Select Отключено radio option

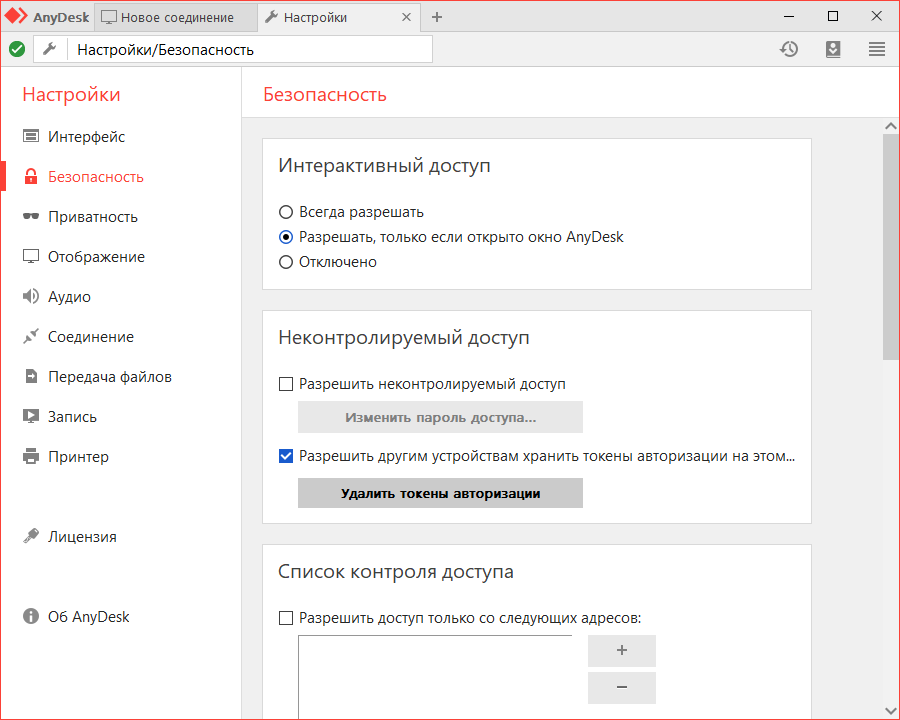[x=286, y=262]
